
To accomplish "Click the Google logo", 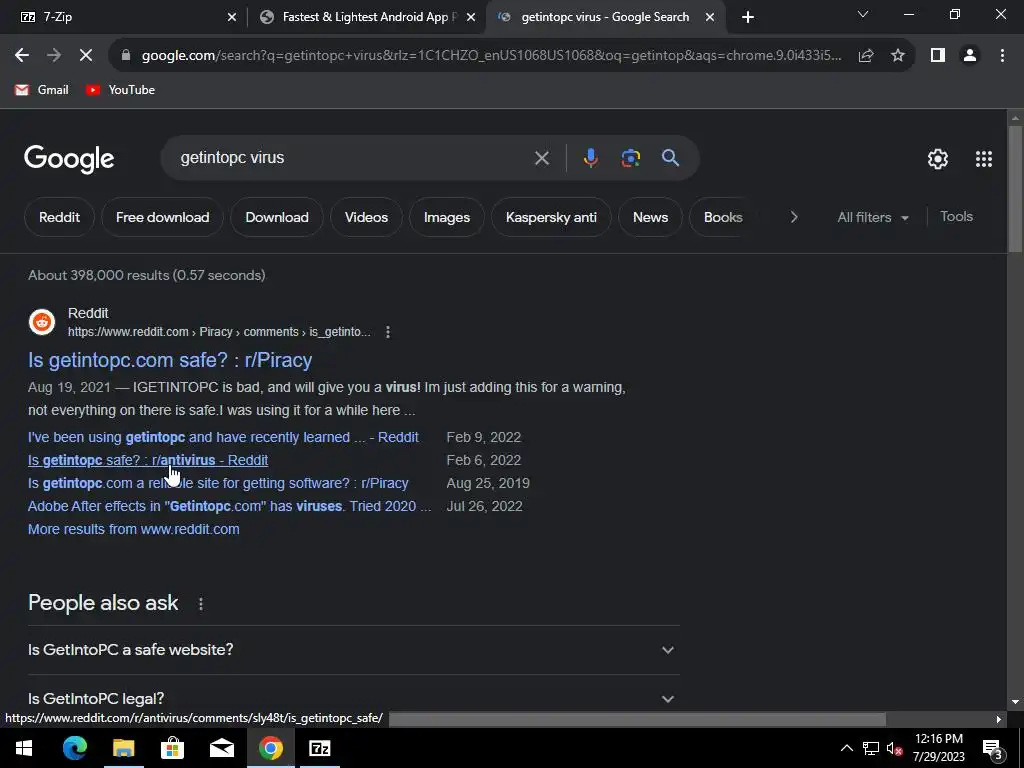I will (69, 159).
